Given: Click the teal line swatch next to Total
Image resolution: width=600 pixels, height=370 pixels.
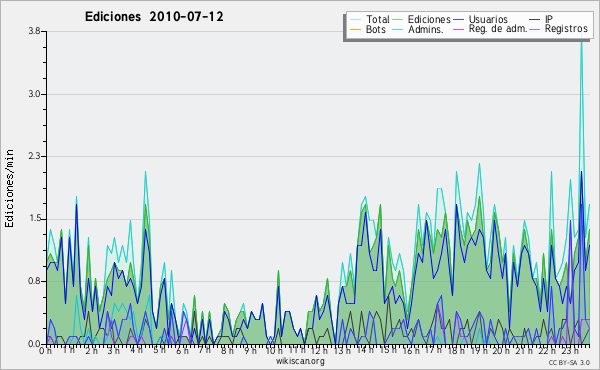Looking at the screenshot, I should click(355, 20).
